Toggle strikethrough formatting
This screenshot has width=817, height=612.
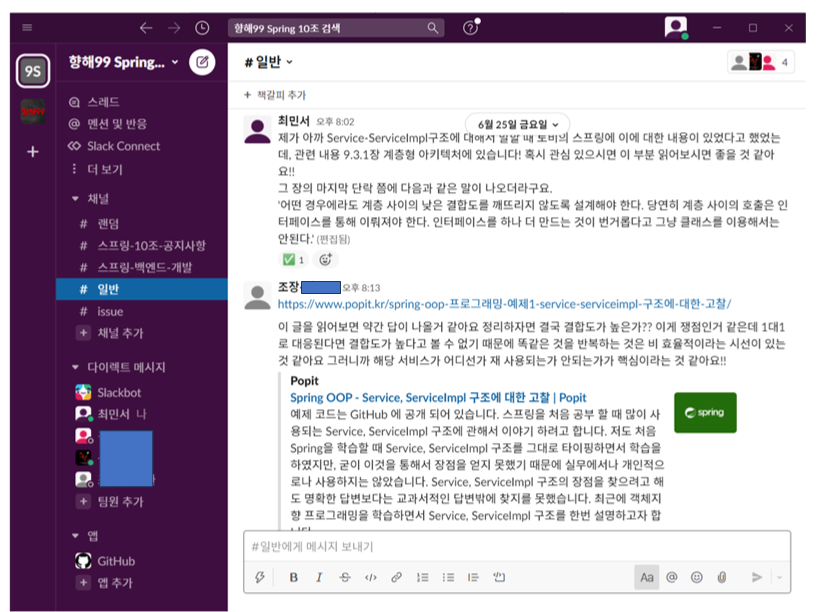tap(345, 577)
